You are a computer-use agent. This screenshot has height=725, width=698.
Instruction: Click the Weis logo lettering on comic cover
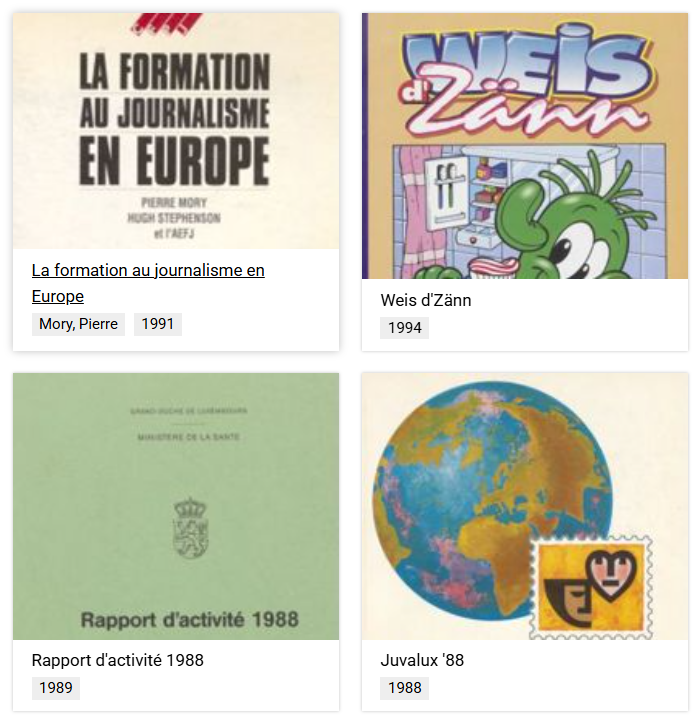click(x=527, y=62)
